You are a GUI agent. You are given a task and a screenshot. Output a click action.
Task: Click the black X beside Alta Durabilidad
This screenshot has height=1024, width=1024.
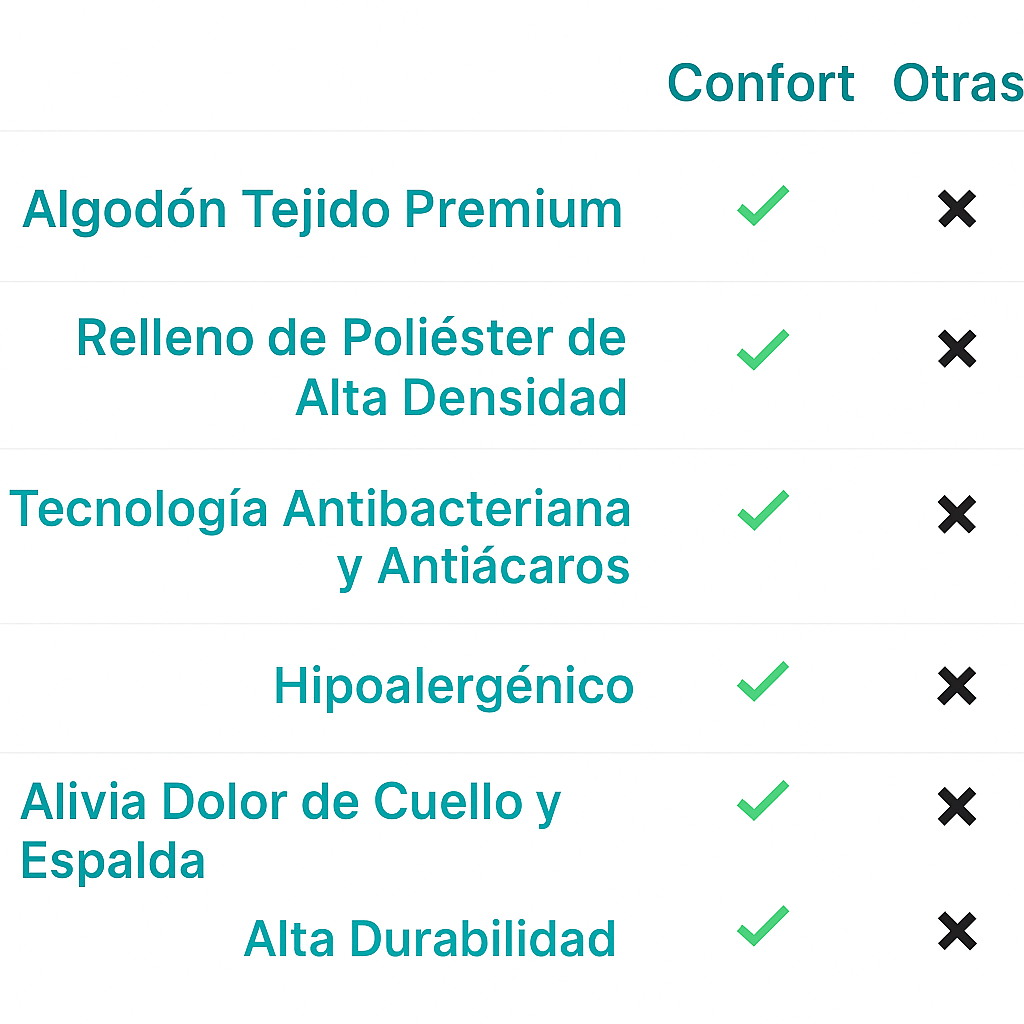[x=957, y=931]
